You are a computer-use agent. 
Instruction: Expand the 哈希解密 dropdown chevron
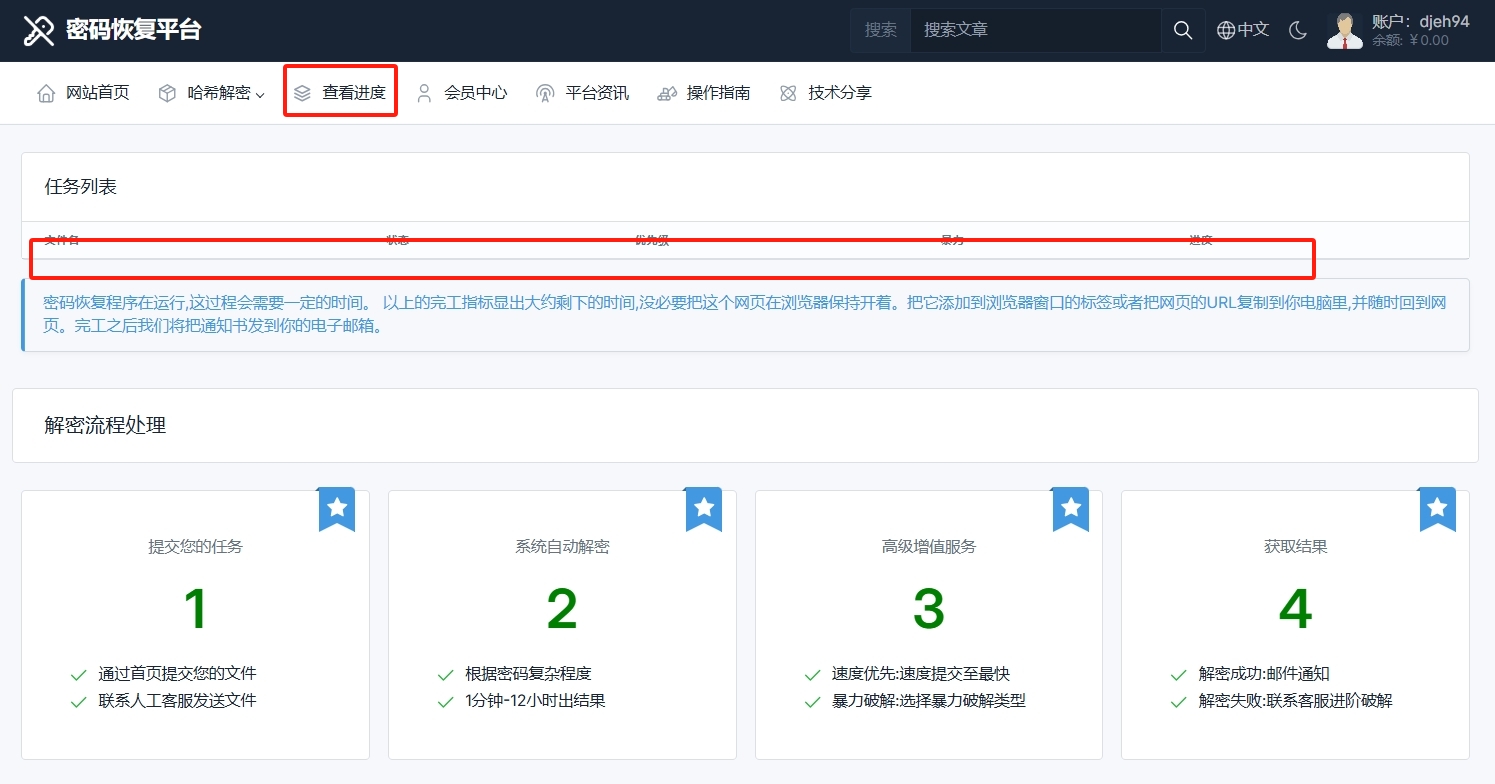coord(260,95)
